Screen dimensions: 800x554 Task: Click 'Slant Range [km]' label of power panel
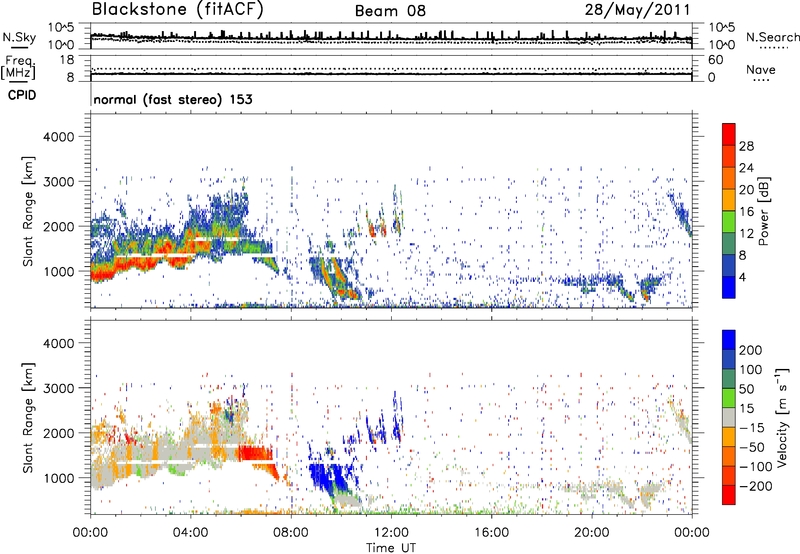tap(28, 211)
